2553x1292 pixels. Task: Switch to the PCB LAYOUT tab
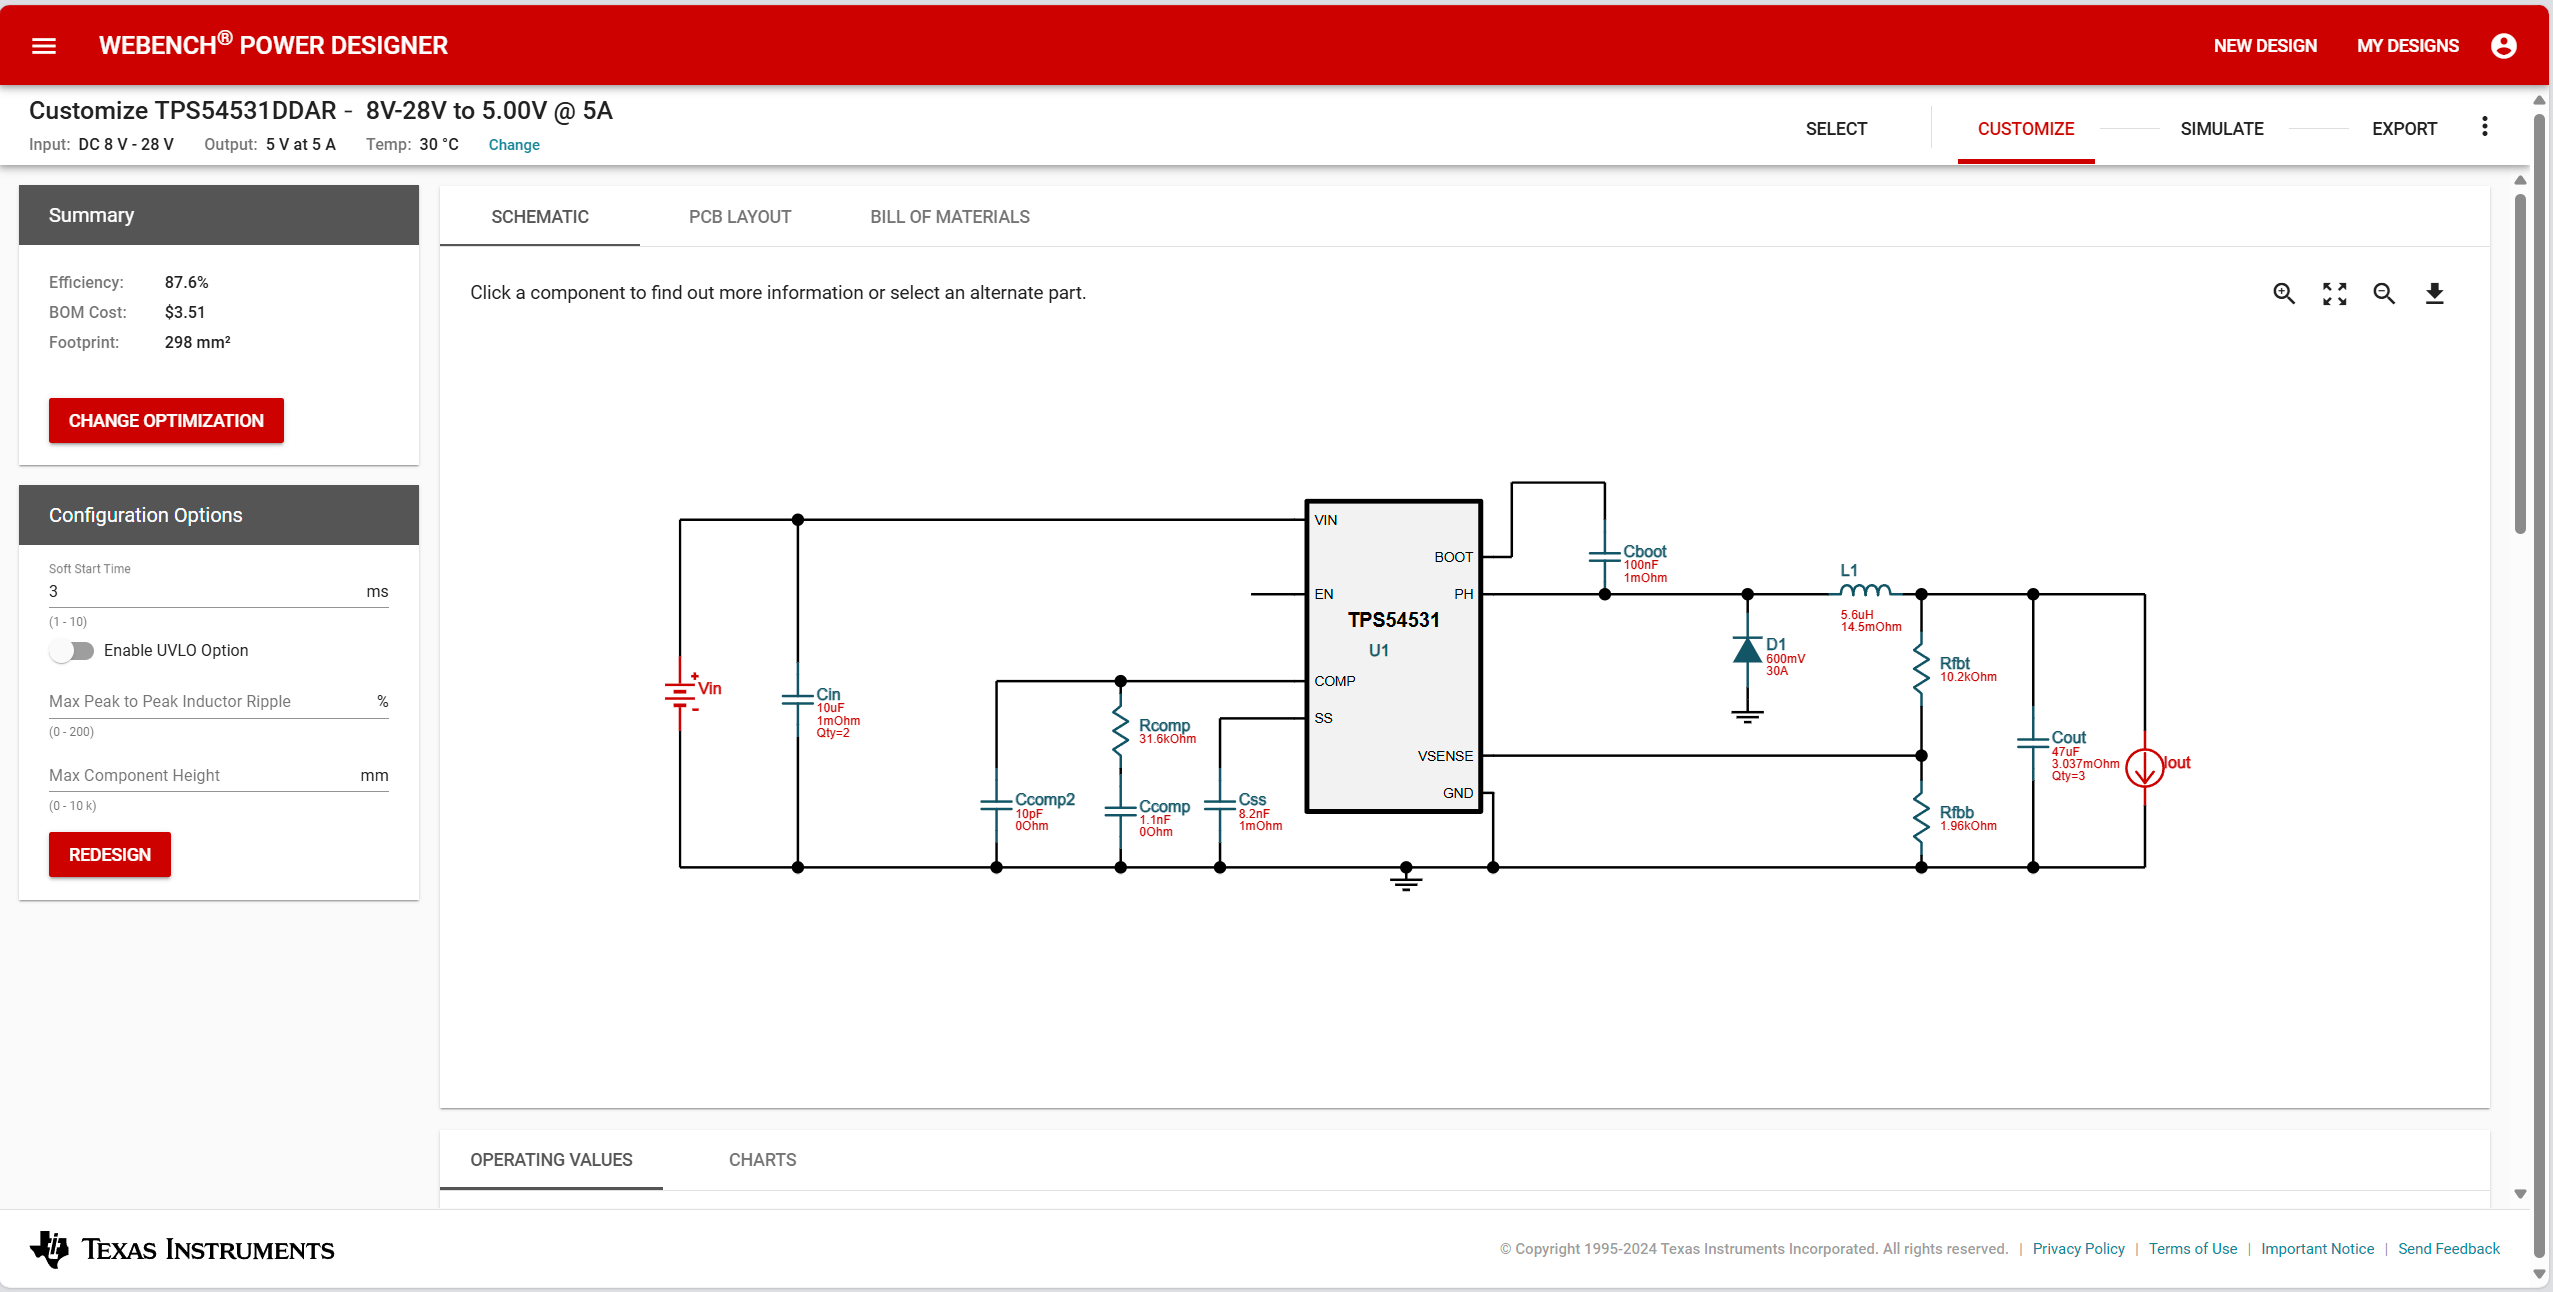click(x=740, y=217)
